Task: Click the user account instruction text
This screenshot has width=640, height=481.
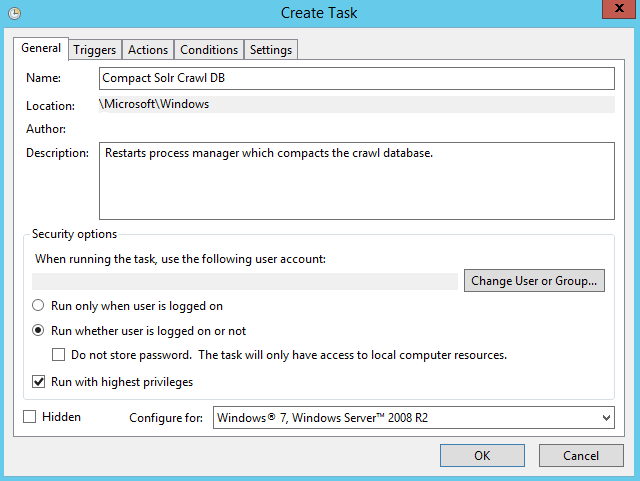Action: coord(180,259)
